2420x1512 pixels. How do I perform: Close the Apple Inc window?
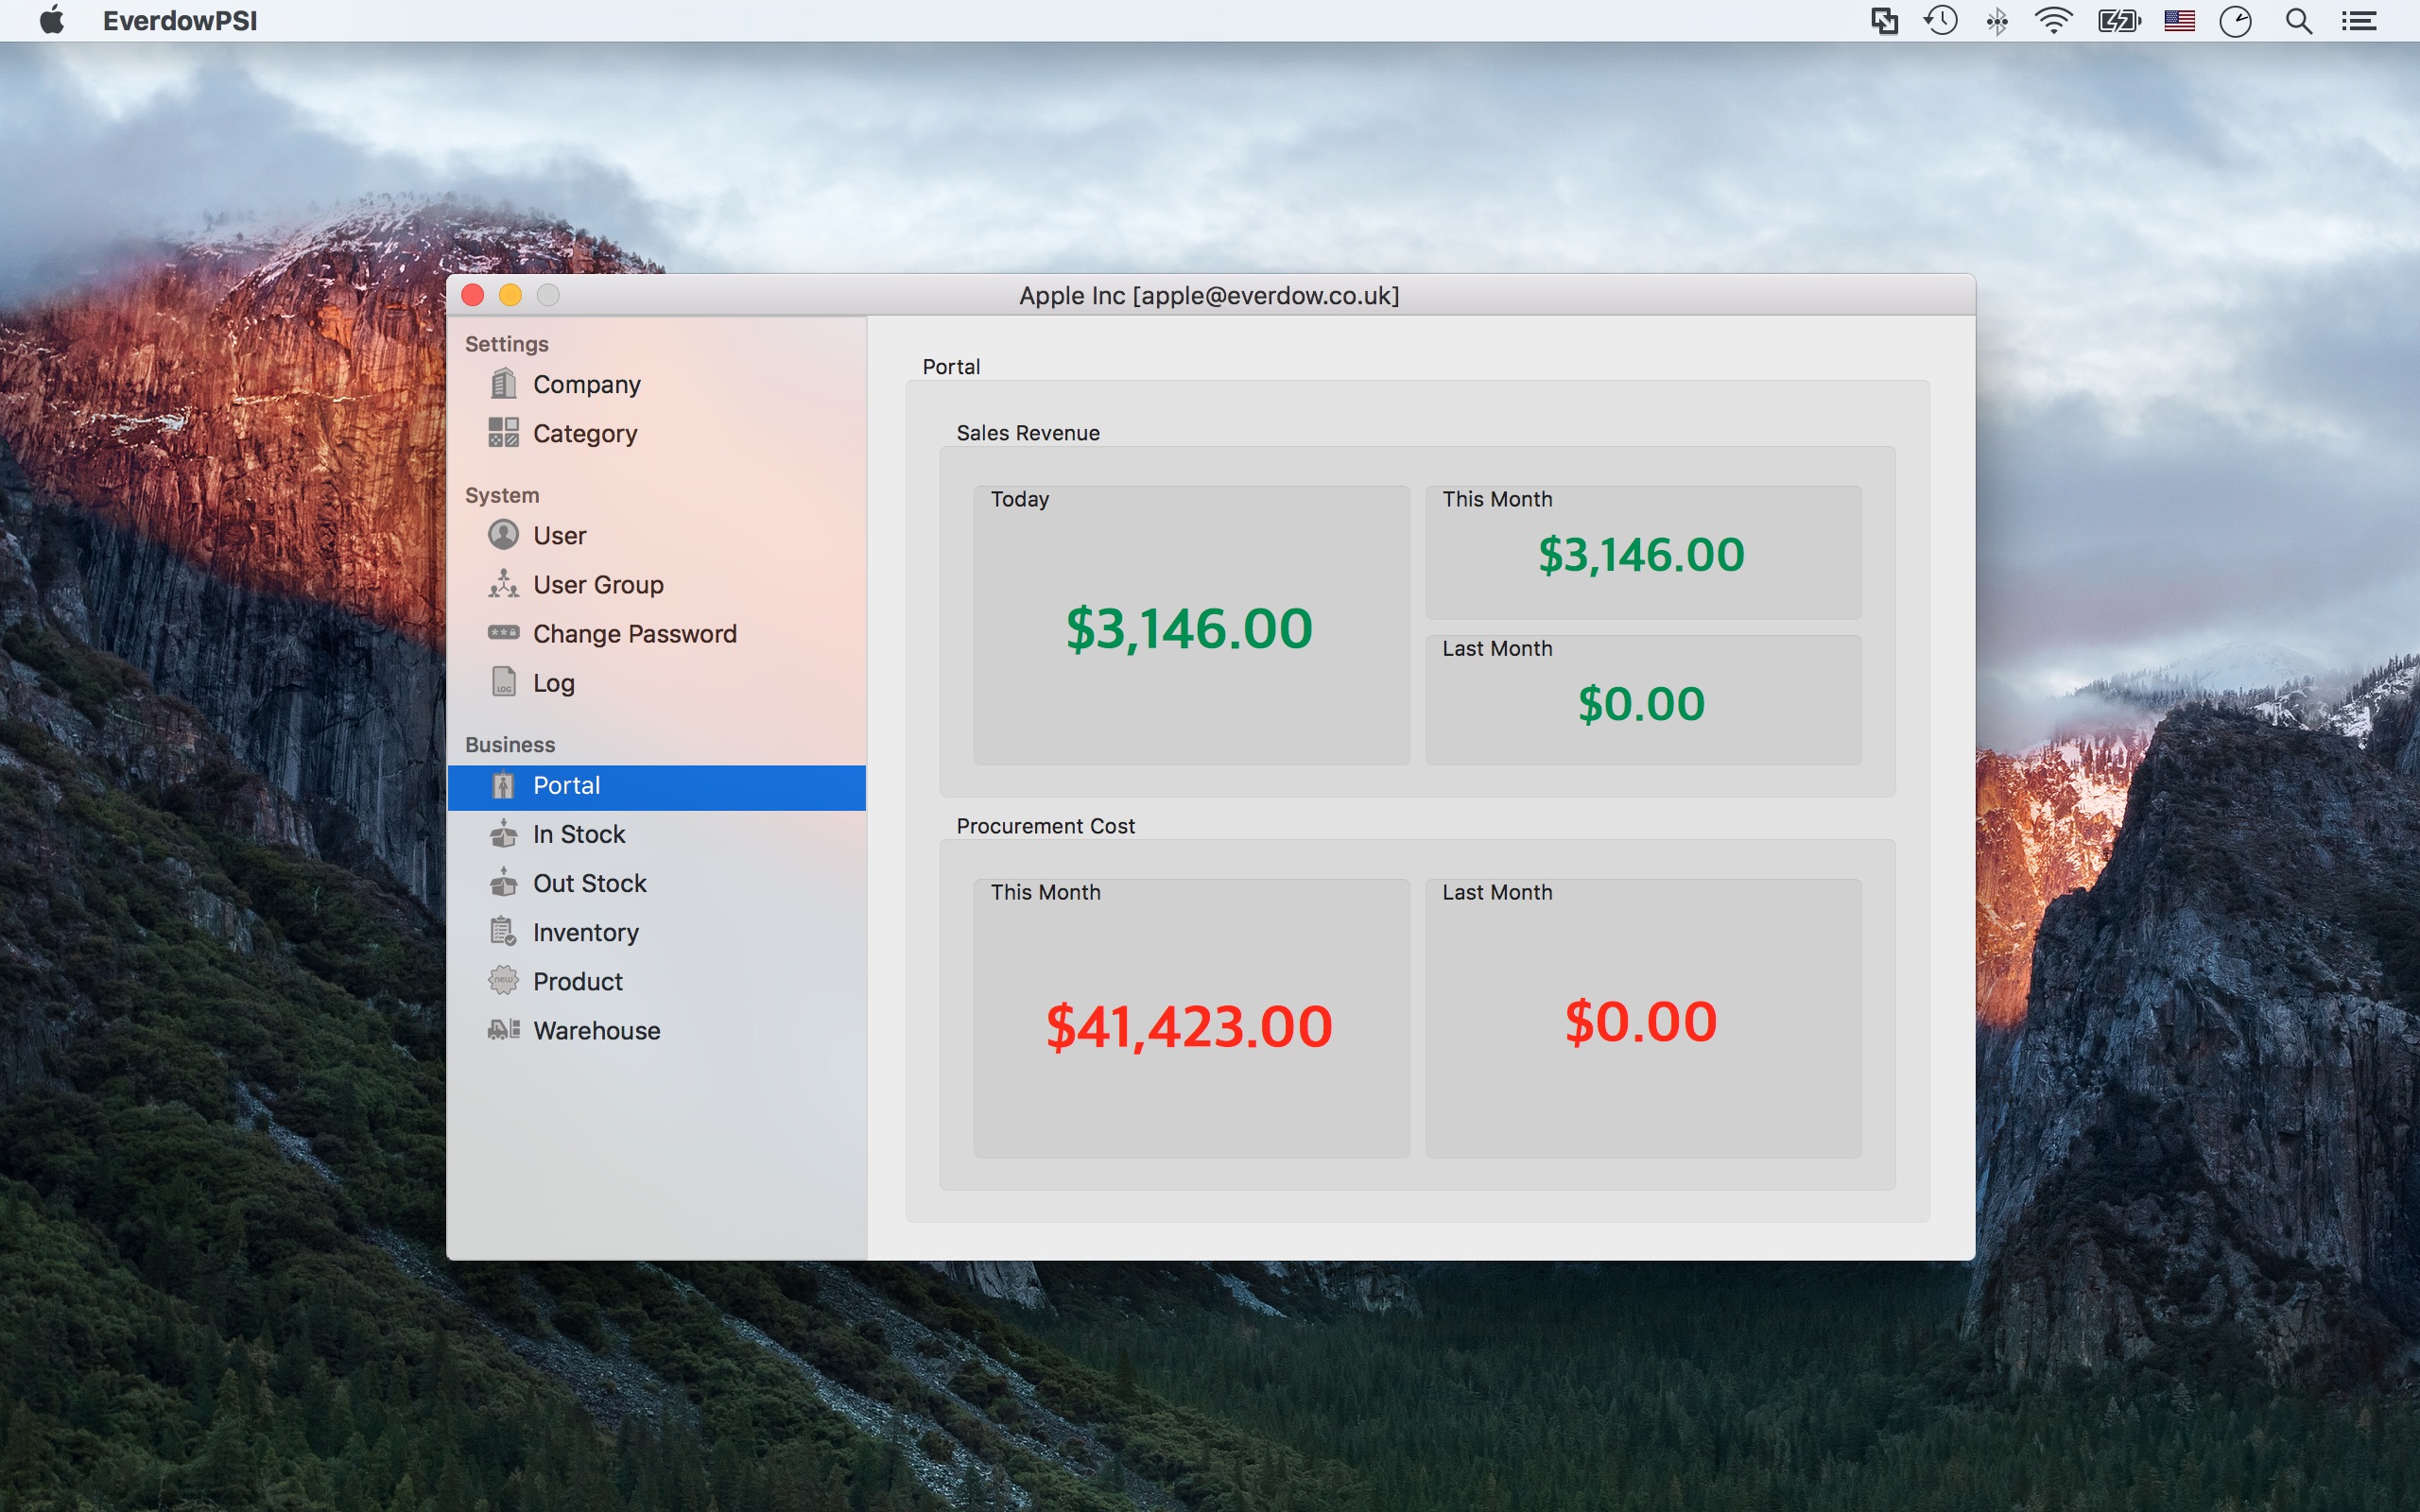coord(473,295)
